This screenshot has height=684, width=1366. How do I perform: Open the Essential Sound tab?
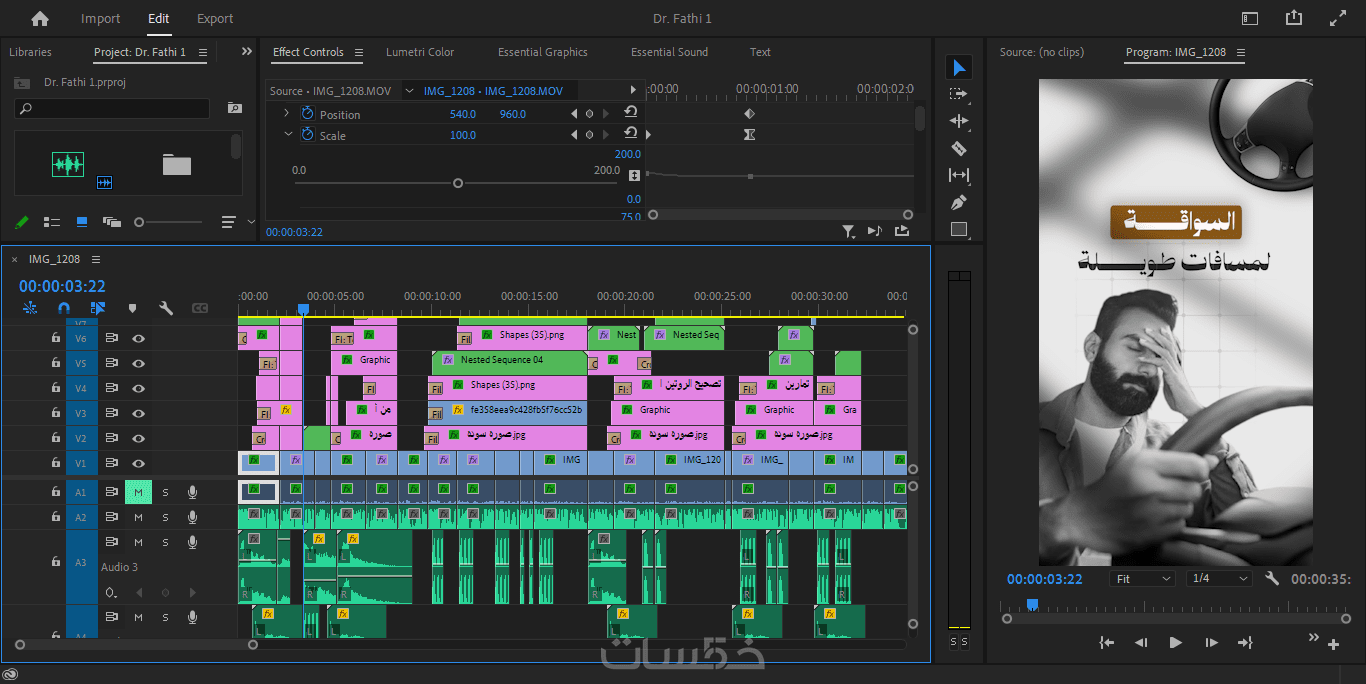point(669,52)
